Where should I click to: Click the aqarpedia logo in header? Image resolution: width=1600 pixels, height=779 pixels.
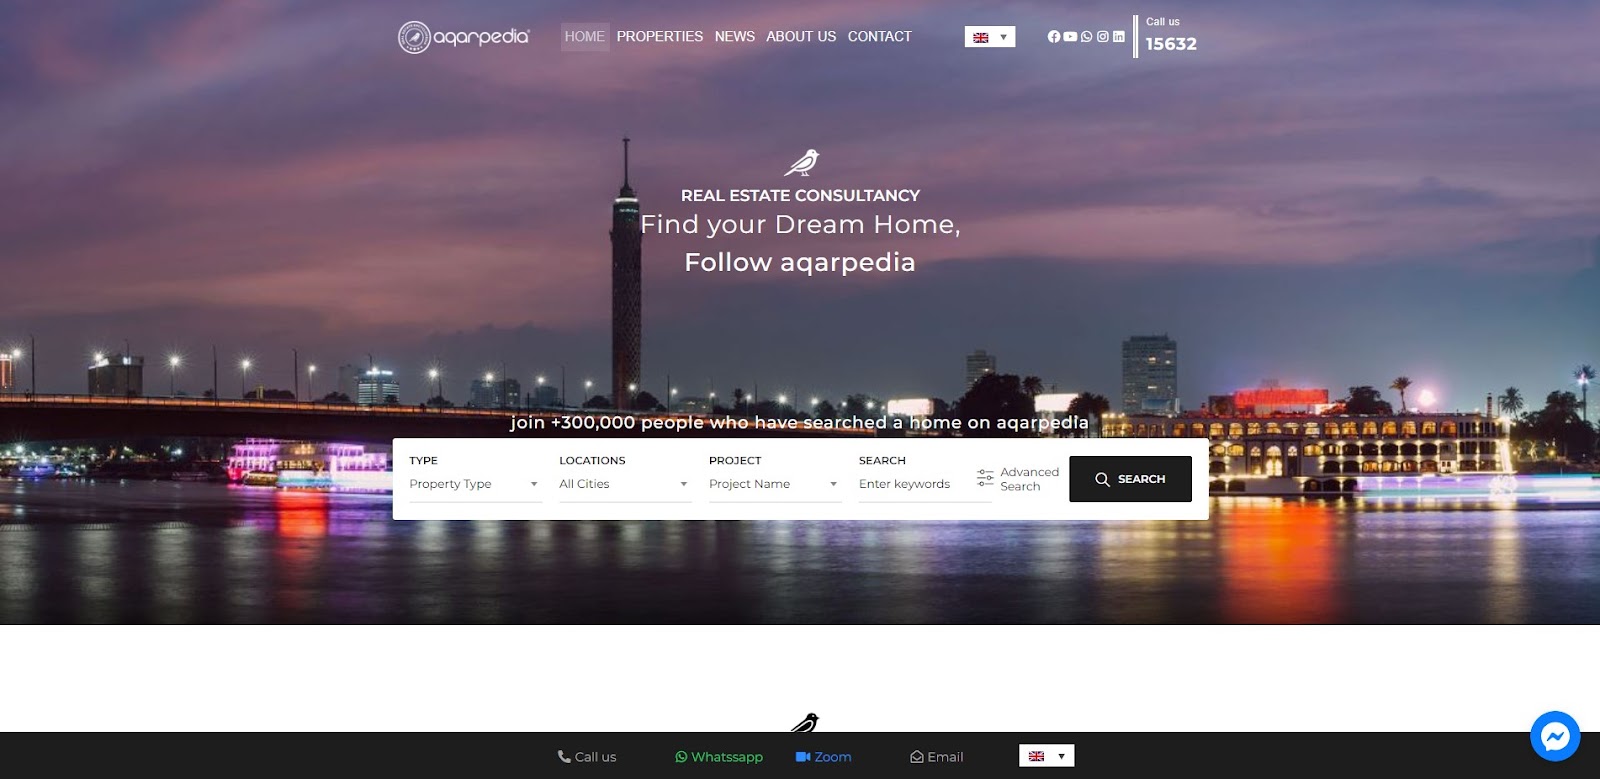click(x=463, y=37)
